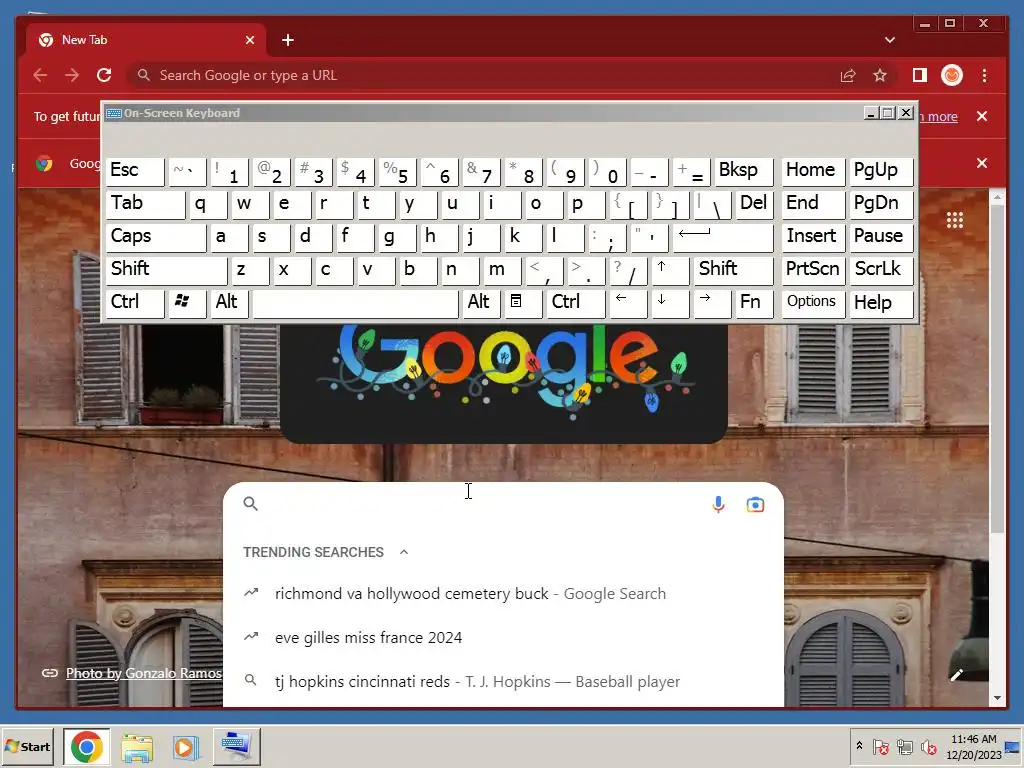This screenshot has height=768, width=1024.
Task: Click down arrow key beside left arrow
Action: [669, 303]
